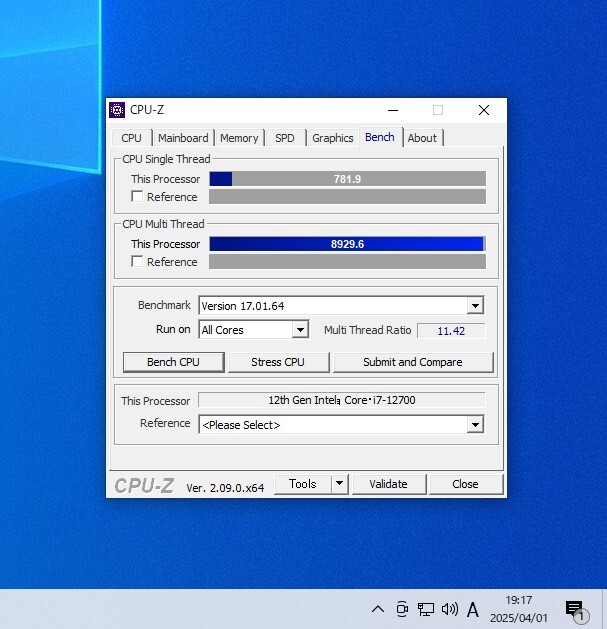Open the Meet Now camera tray icon
The width and height of the screenshot is (607, 629).
pos(402,609)
